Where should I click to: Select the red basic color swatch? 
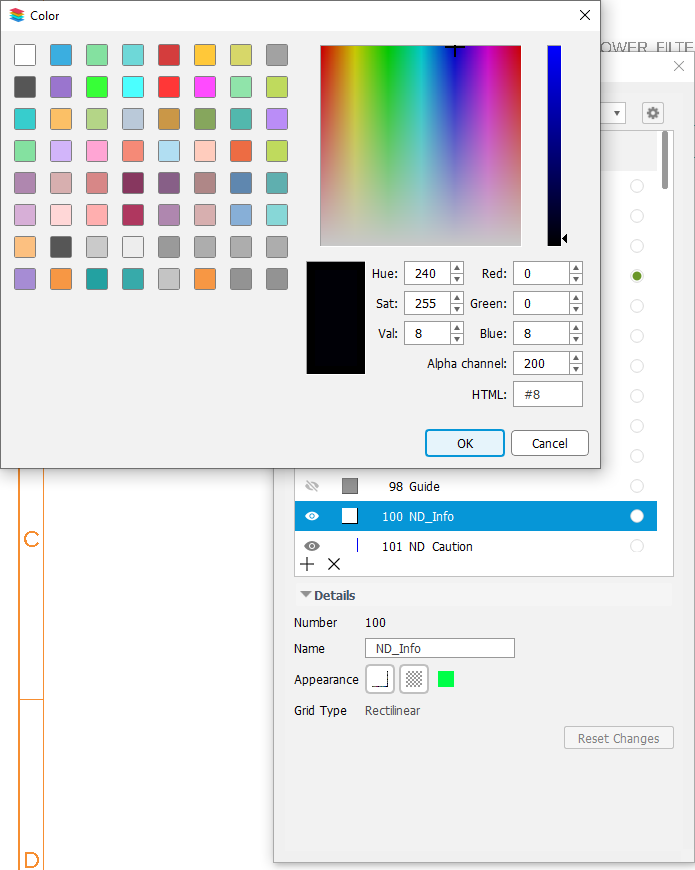click(x=168, y=55)
